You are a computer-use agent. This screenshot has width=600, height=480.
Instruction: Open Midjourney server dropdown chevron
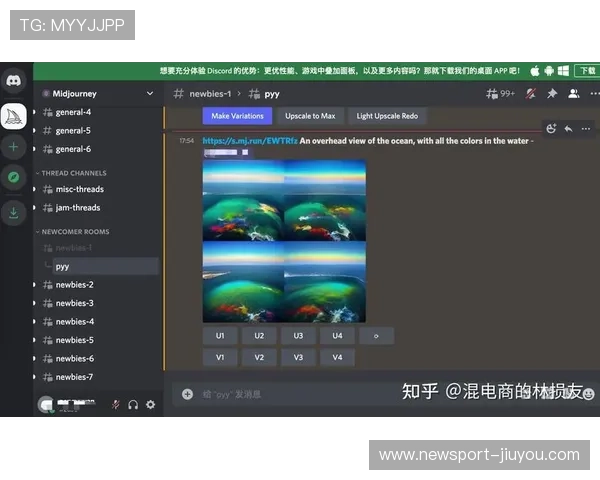click(x=150, y=93)
